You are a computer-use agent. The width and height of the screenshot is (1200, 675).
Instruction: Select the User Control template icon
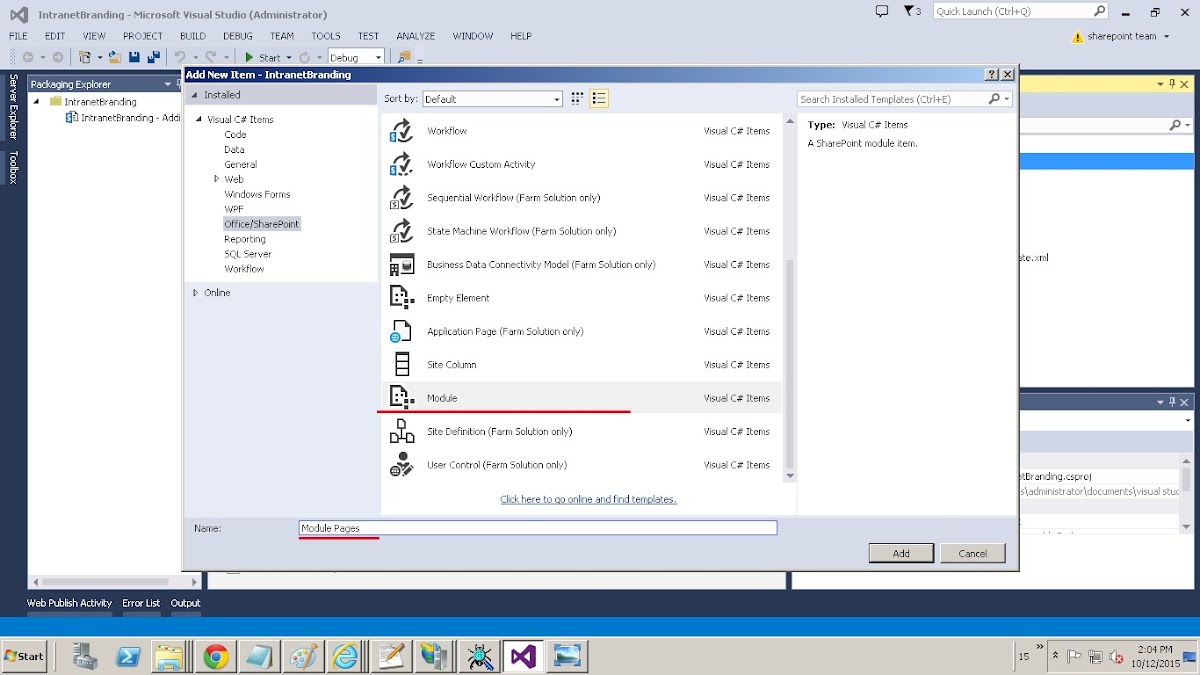pyautogui.click(x=401, y=465)
